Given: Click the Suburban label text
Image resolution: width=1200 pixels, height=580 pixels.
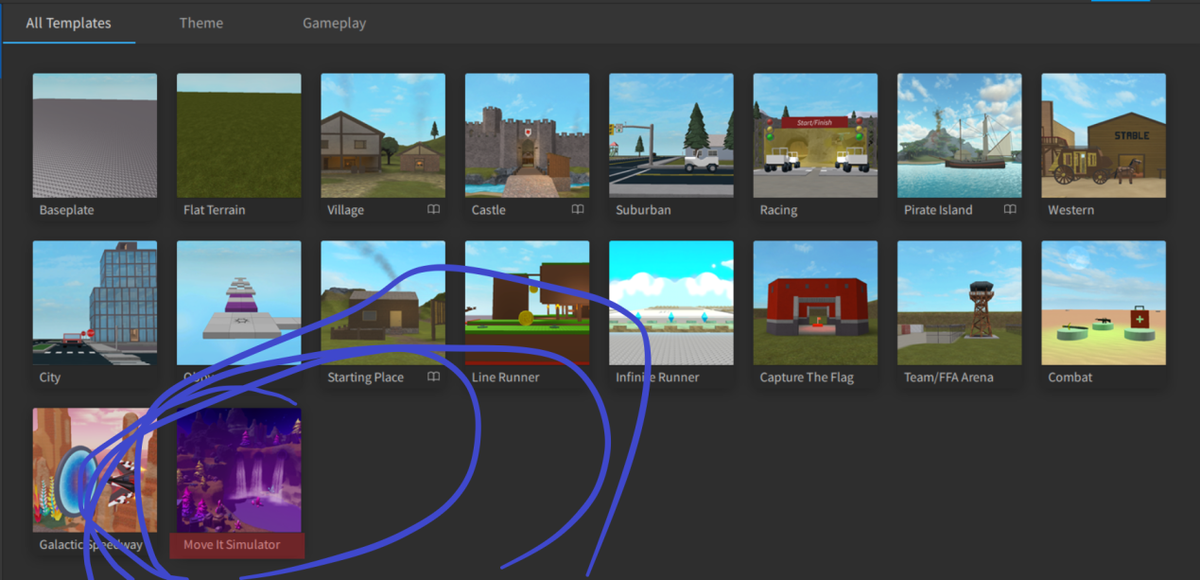Looking at the screenshot, I should coord(643,210).
